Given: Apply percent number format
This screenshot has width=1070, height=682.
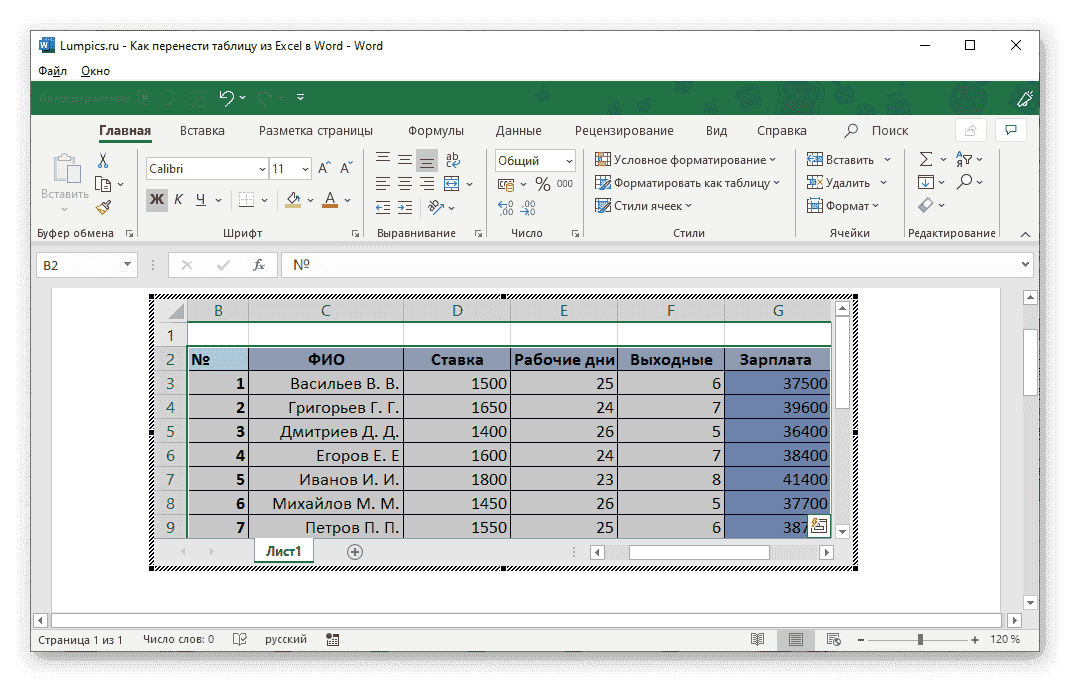Looking at the screenshot, I should (542, 183).
